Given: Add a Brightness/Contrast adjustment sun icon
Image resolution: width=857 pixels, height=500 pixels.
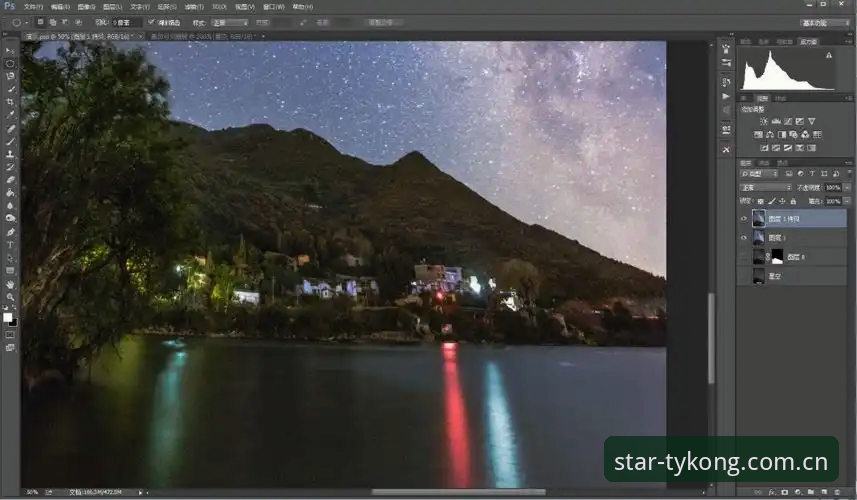Looking at the screenshot, I should tap(764, 121).
